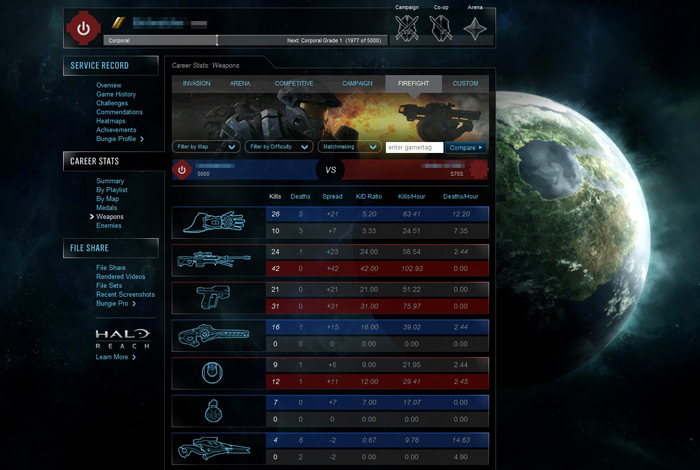Screen dimensions: 700x470
Task: Click the enter gamertag input field
Action: [414, 147]
